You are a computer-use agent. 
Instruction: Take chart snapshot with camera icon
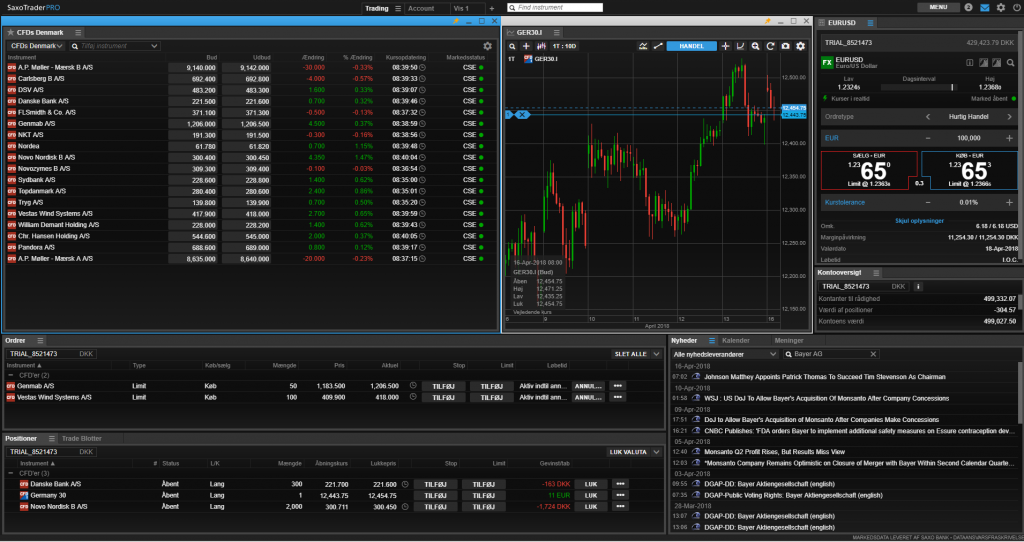coord(786,46)
